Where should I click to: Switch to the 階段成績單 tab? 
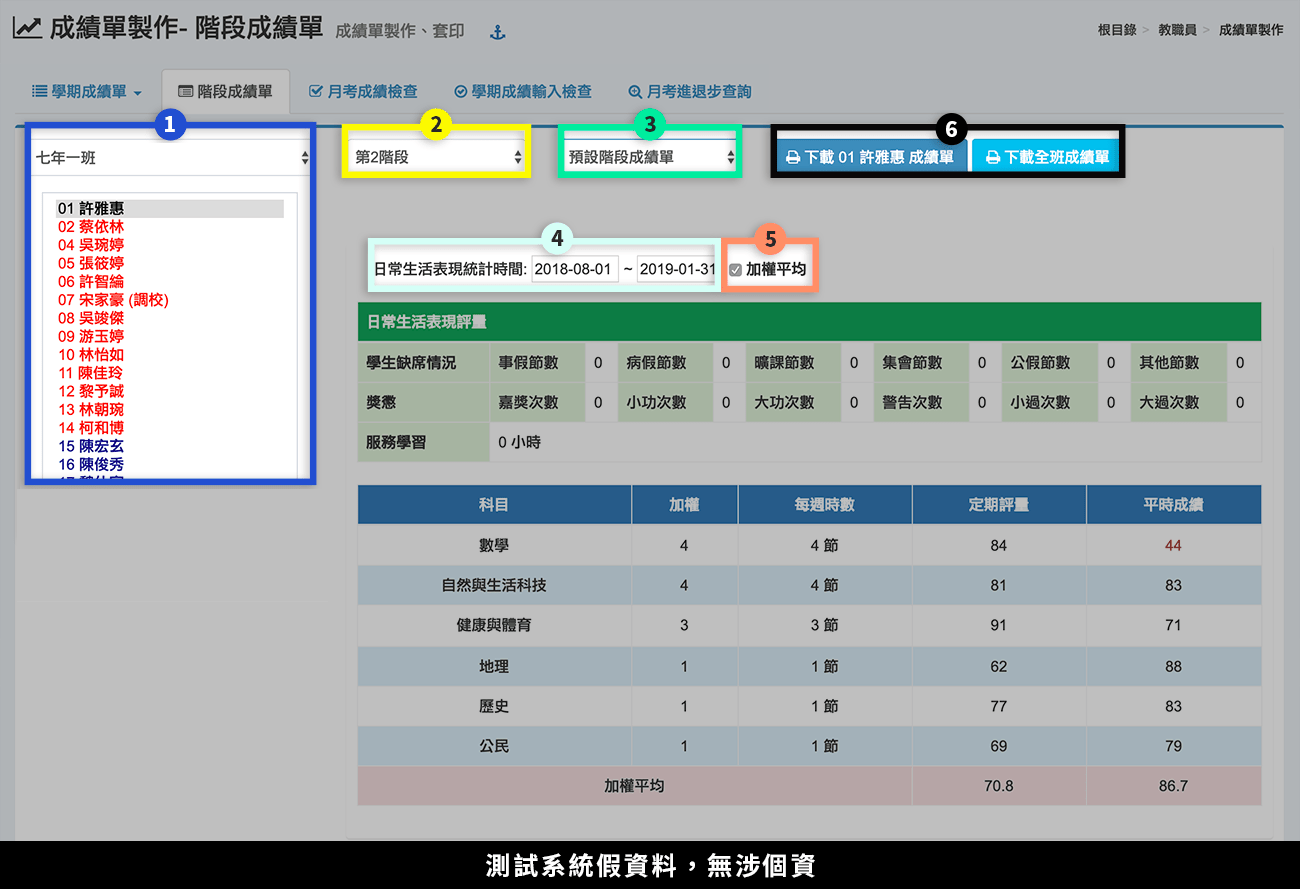click(225, 92)
